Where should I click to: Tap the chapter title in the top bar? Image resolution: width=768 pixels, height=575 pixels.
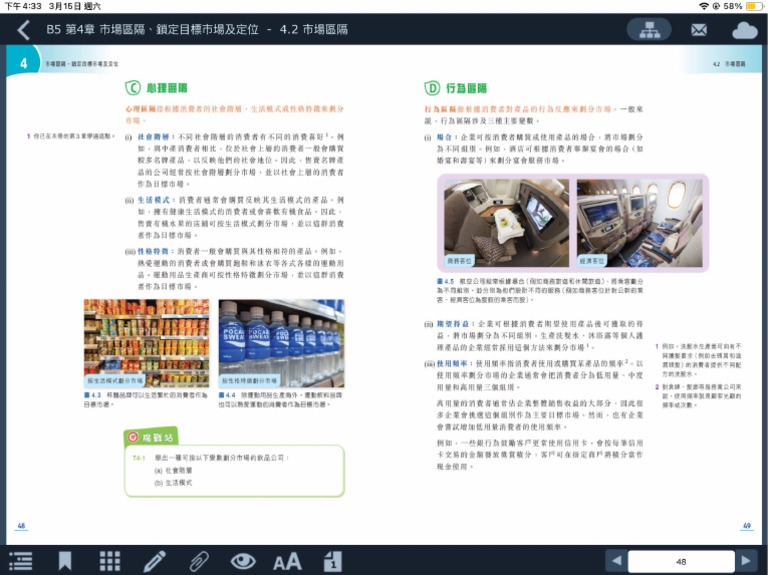pos(197,29)
